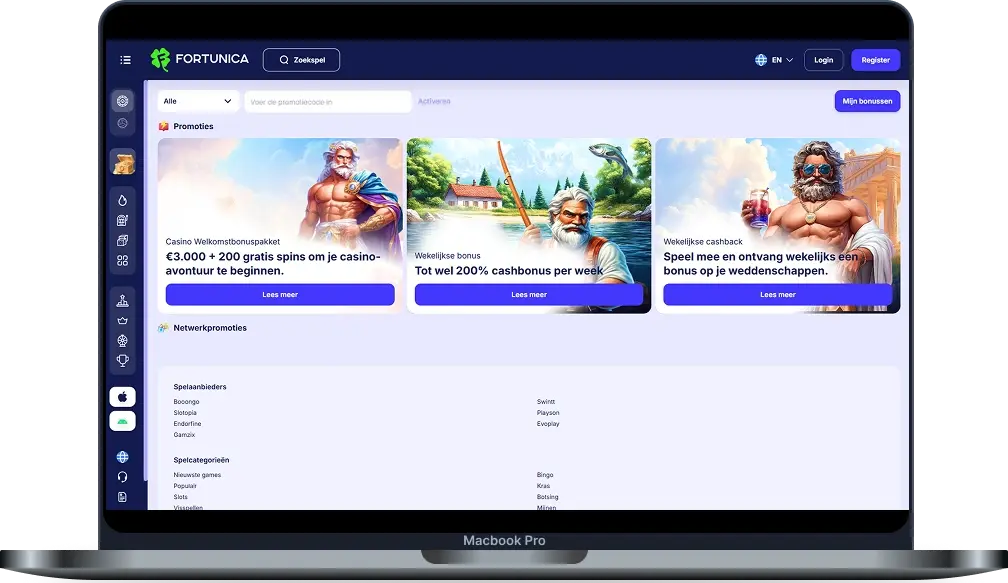
Task: Open support via the headset icon
Action: 122,477
